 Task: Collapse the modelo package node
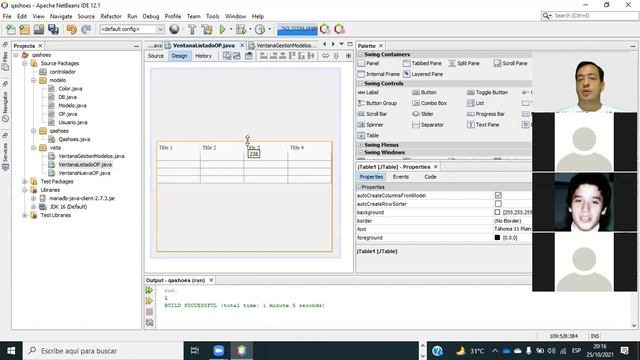34,80
